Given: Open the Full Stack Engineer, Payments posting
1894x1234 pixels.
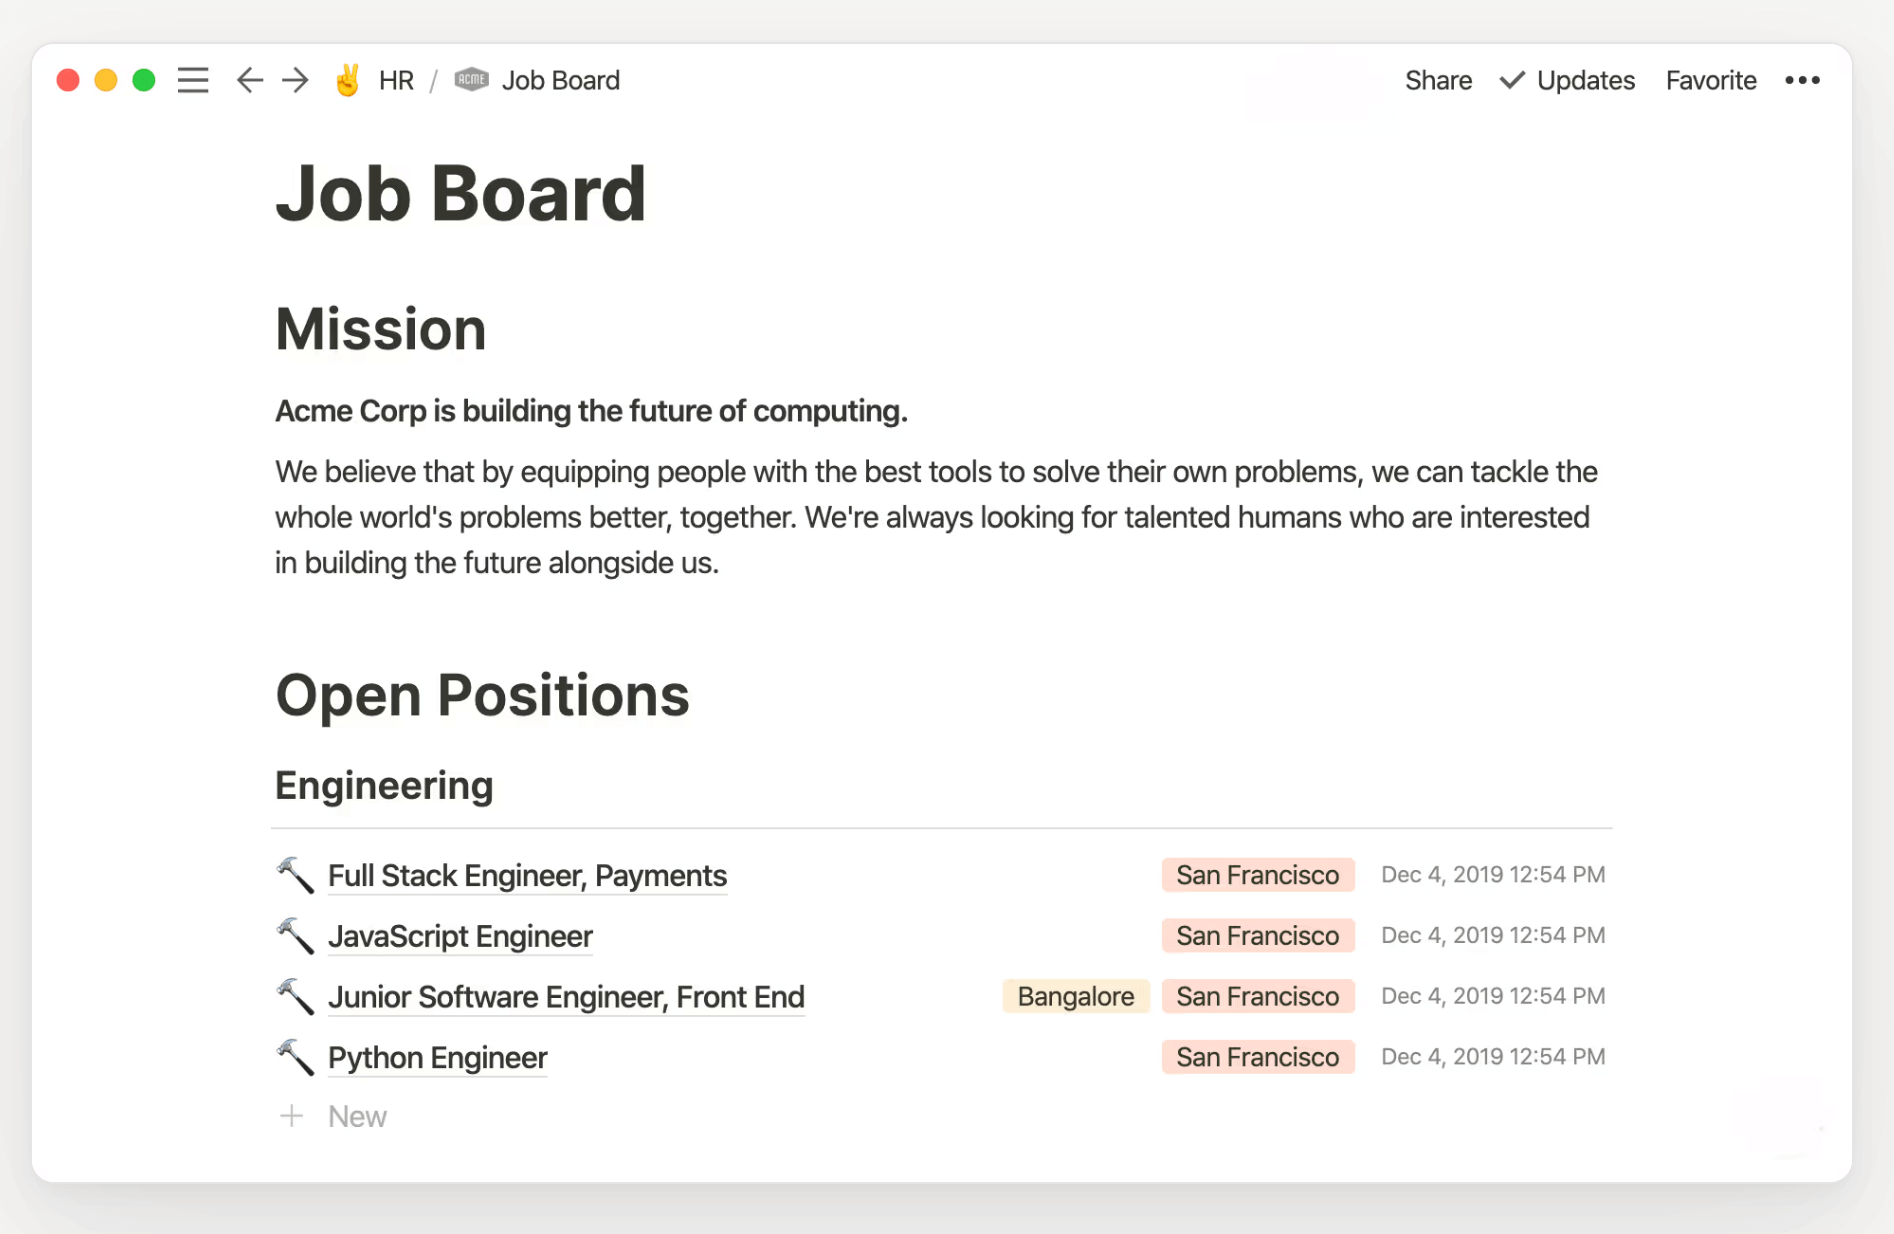Looking at the screenshot, I should point(527,875).
